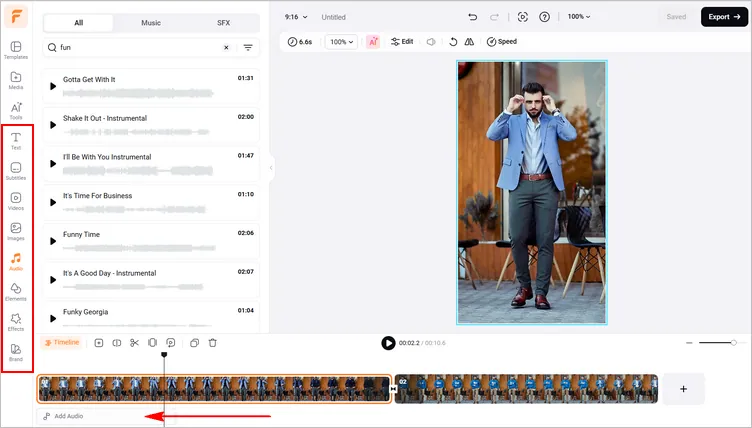Open the audio search filter options

(248, 48)
